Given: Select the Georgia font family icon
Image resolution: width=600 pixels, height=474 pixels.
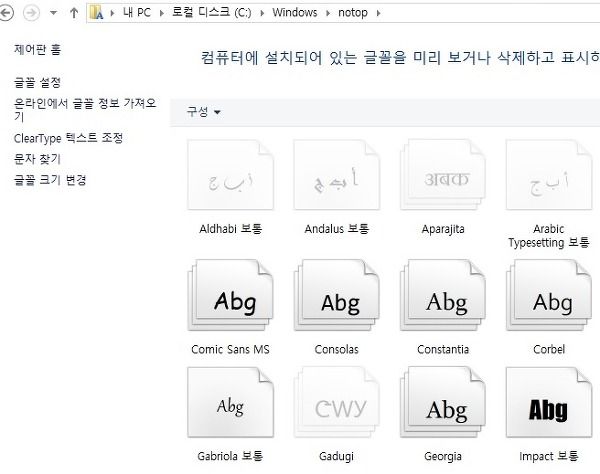Looking at the screenshot, I should pos(443,402).
